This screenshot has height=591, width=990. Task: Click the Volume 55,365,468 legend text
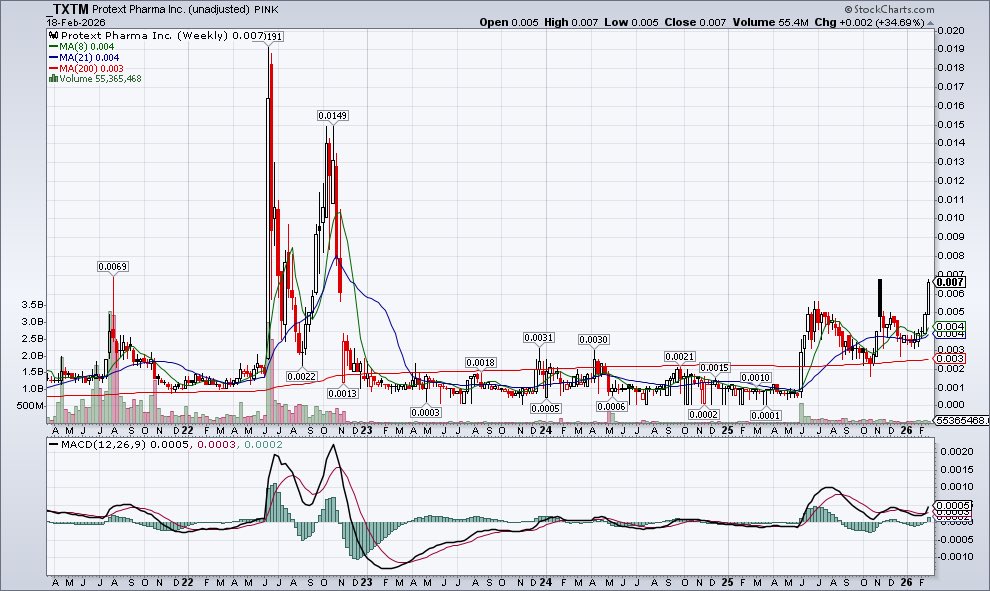(x=100, y=79)
